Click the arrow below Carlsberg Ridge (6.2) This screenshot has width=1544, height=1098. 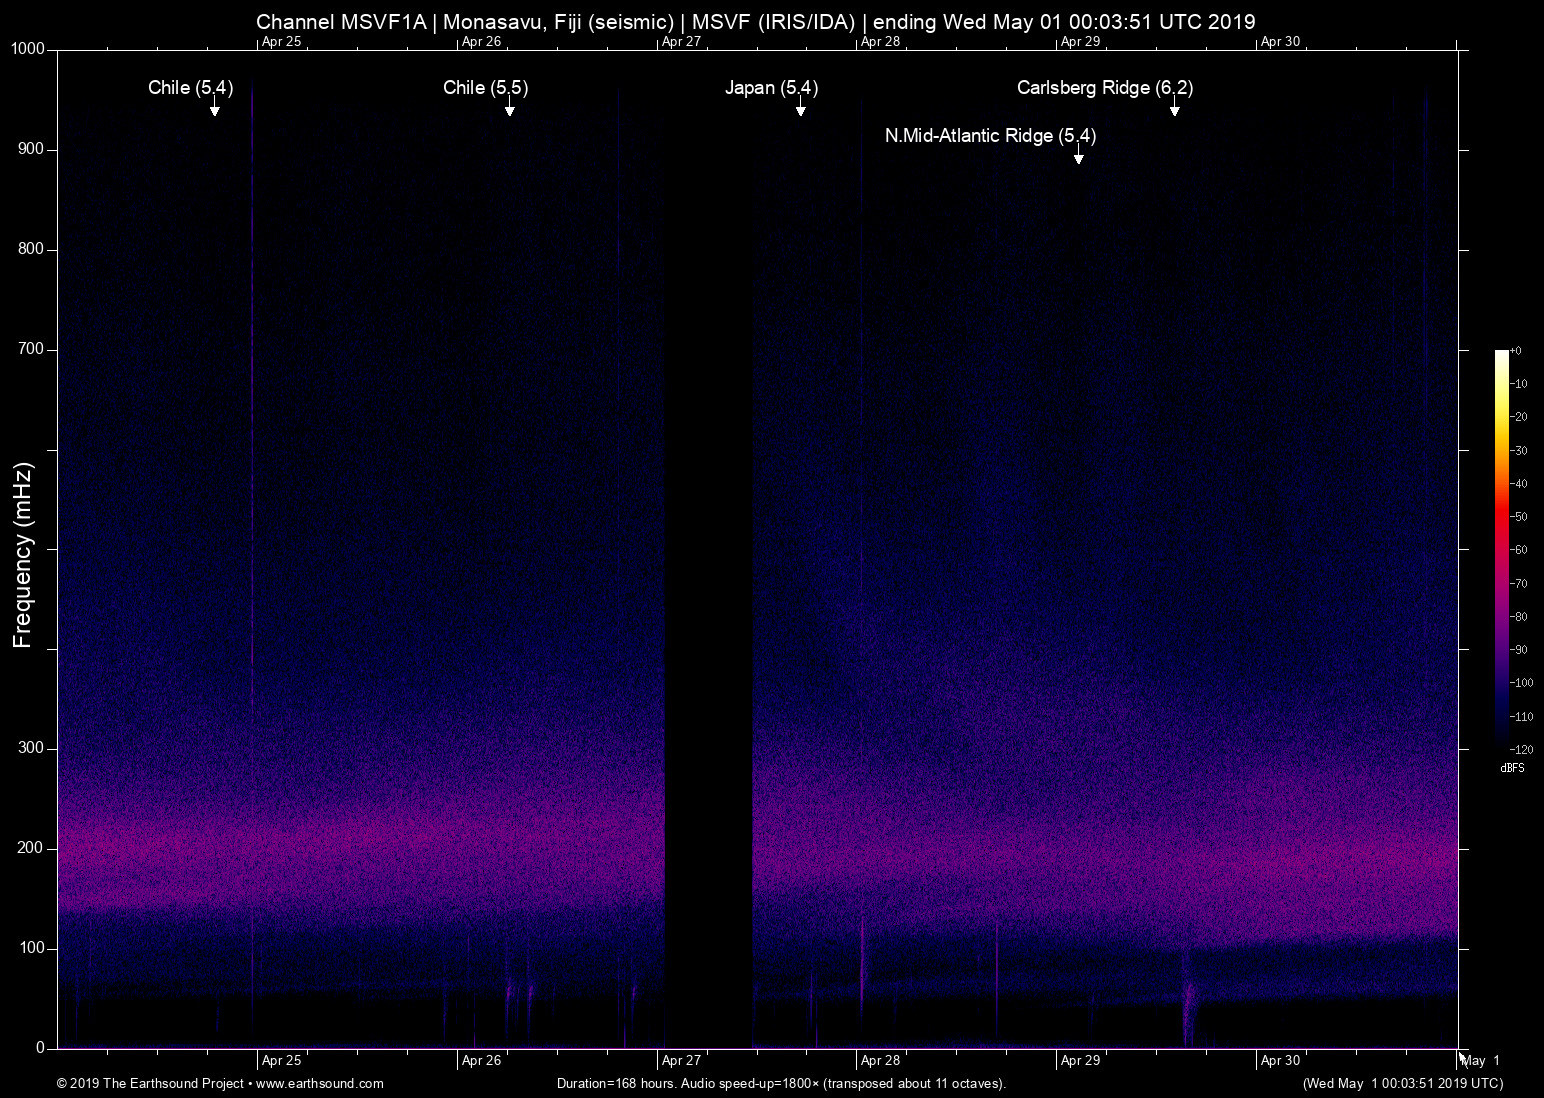pyautogui.click(x=1174, y=108)
